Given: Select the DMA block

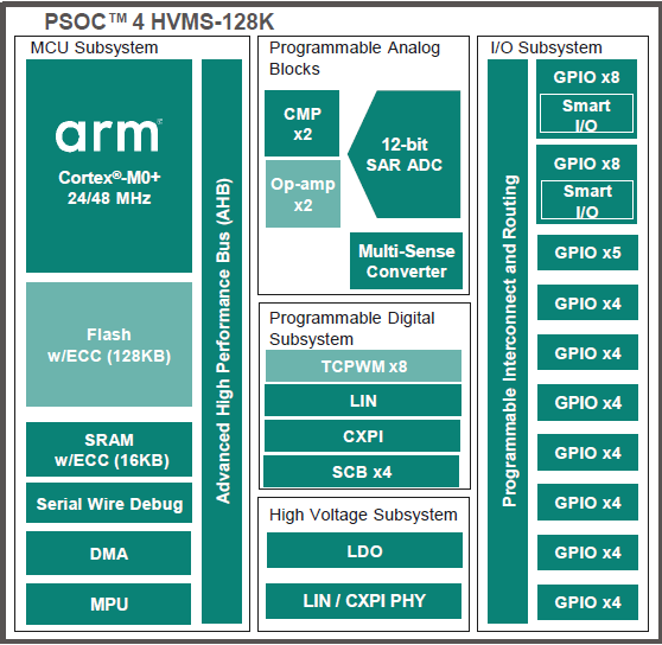Looking at the screenshot, I should click(109, 553).
